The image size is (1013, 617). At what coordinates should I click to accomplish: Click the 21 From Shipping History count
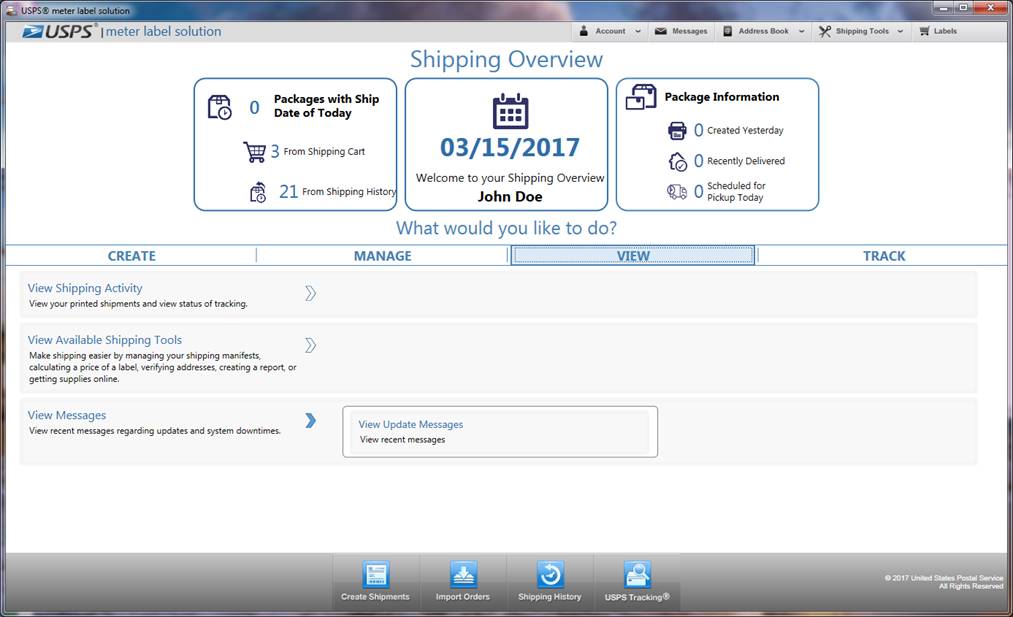click(288, 191)
